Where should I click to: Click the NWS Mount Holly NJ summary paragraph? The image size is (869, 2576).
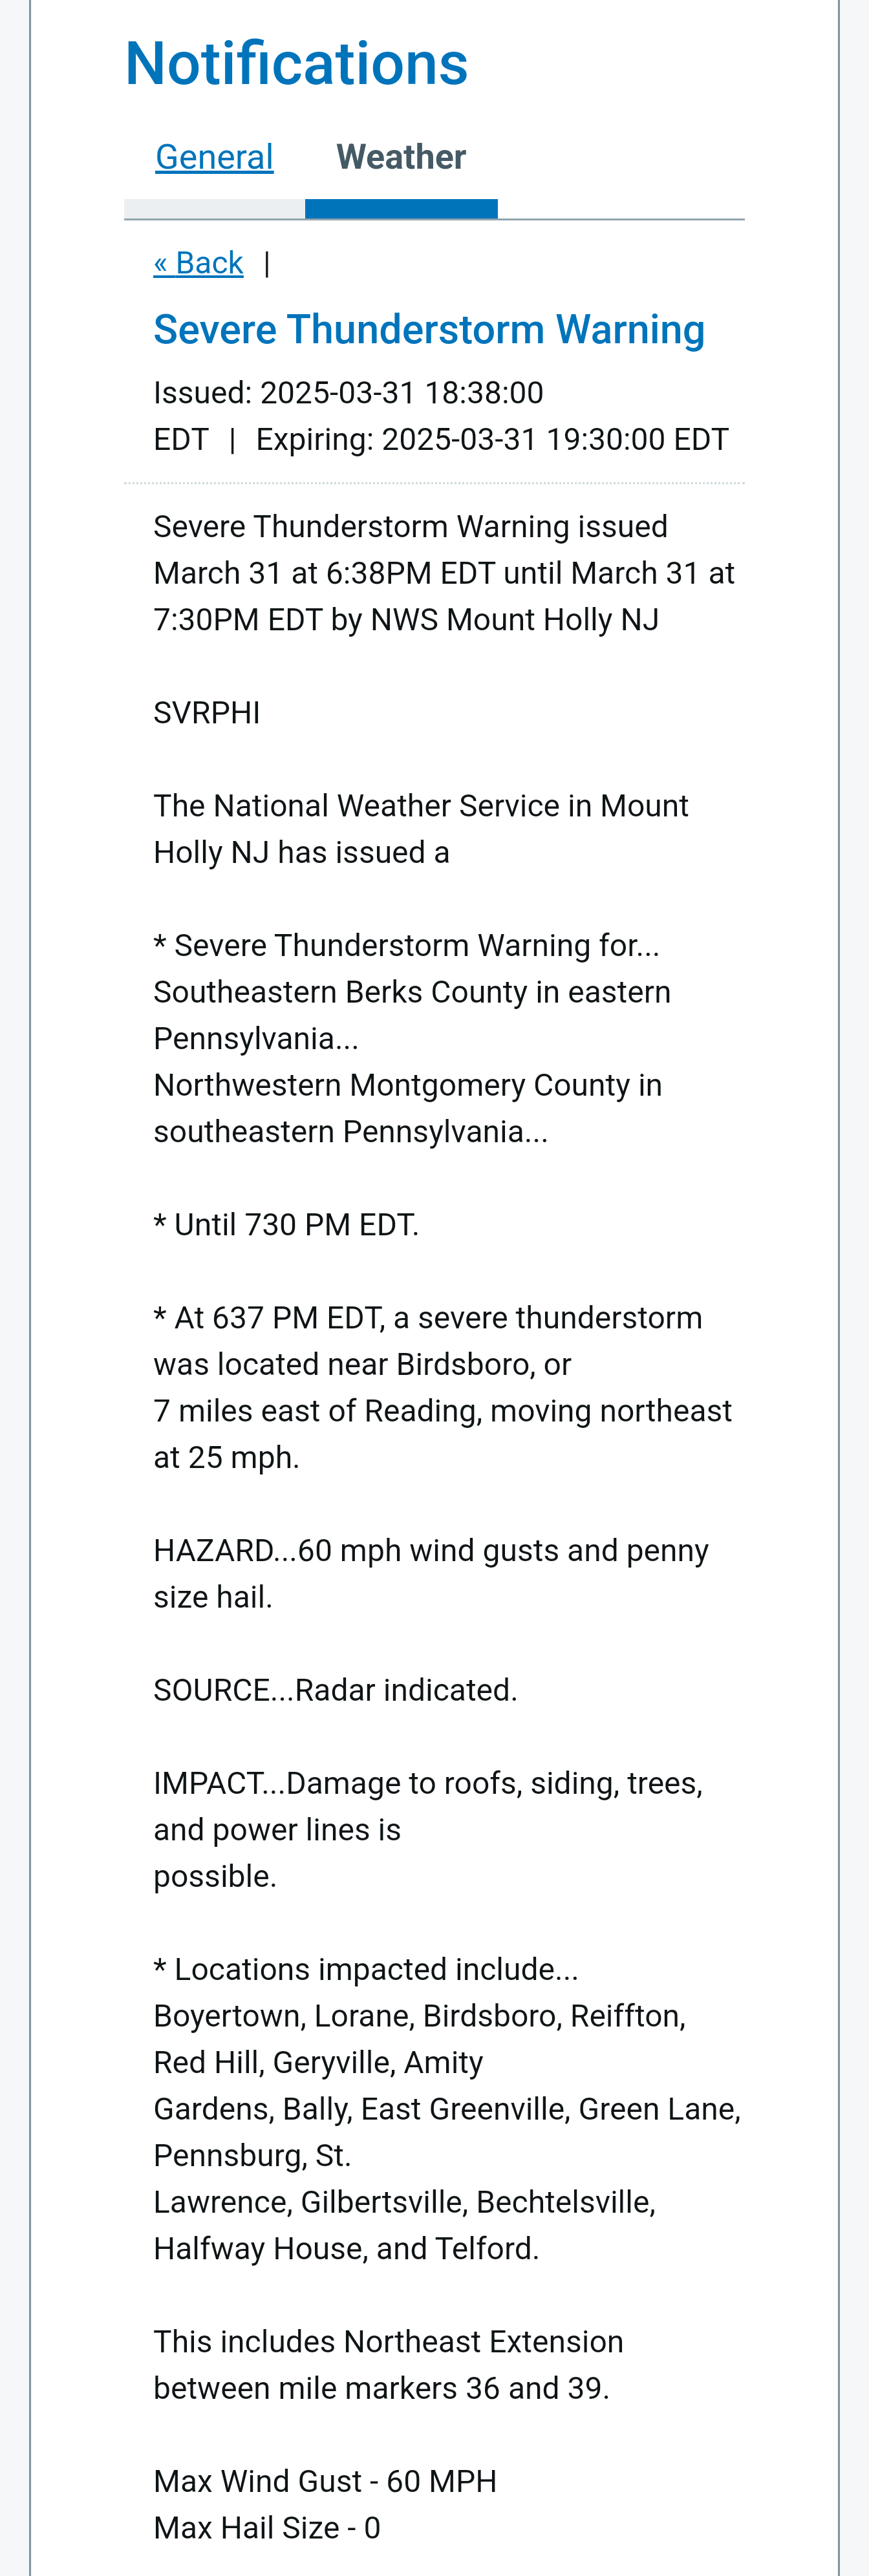pos(444,573)
